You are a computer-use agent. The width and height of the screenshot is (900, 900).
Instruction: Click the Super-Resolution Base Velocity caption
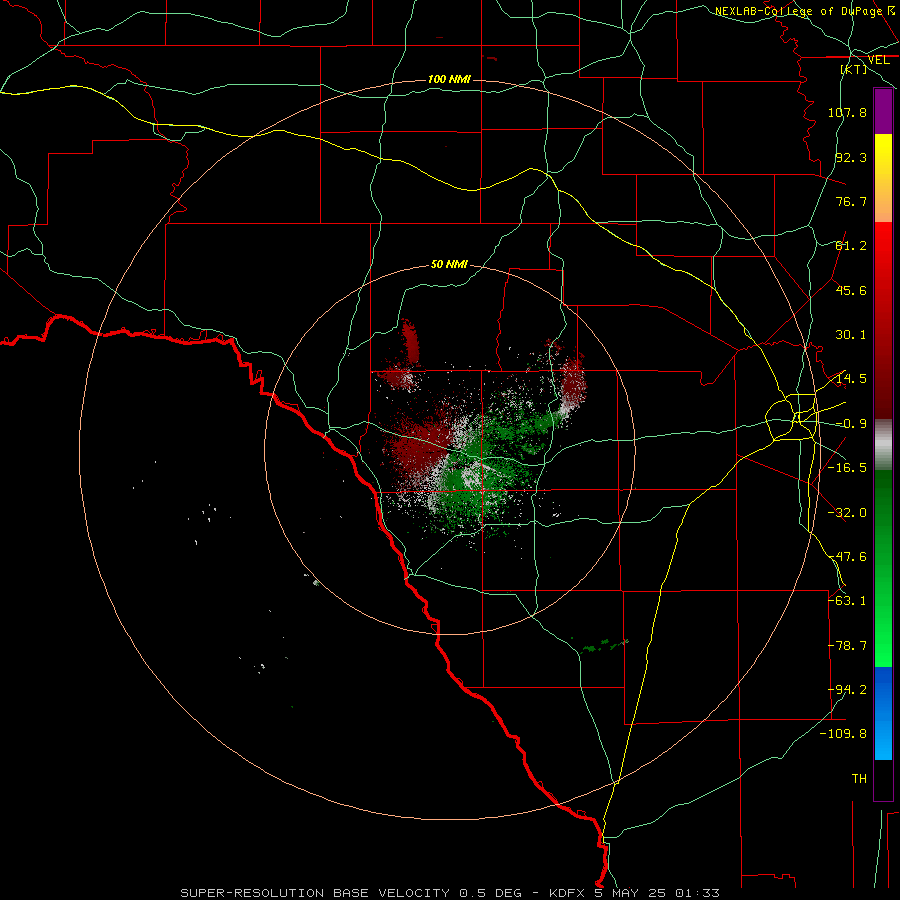click(449, 893)
